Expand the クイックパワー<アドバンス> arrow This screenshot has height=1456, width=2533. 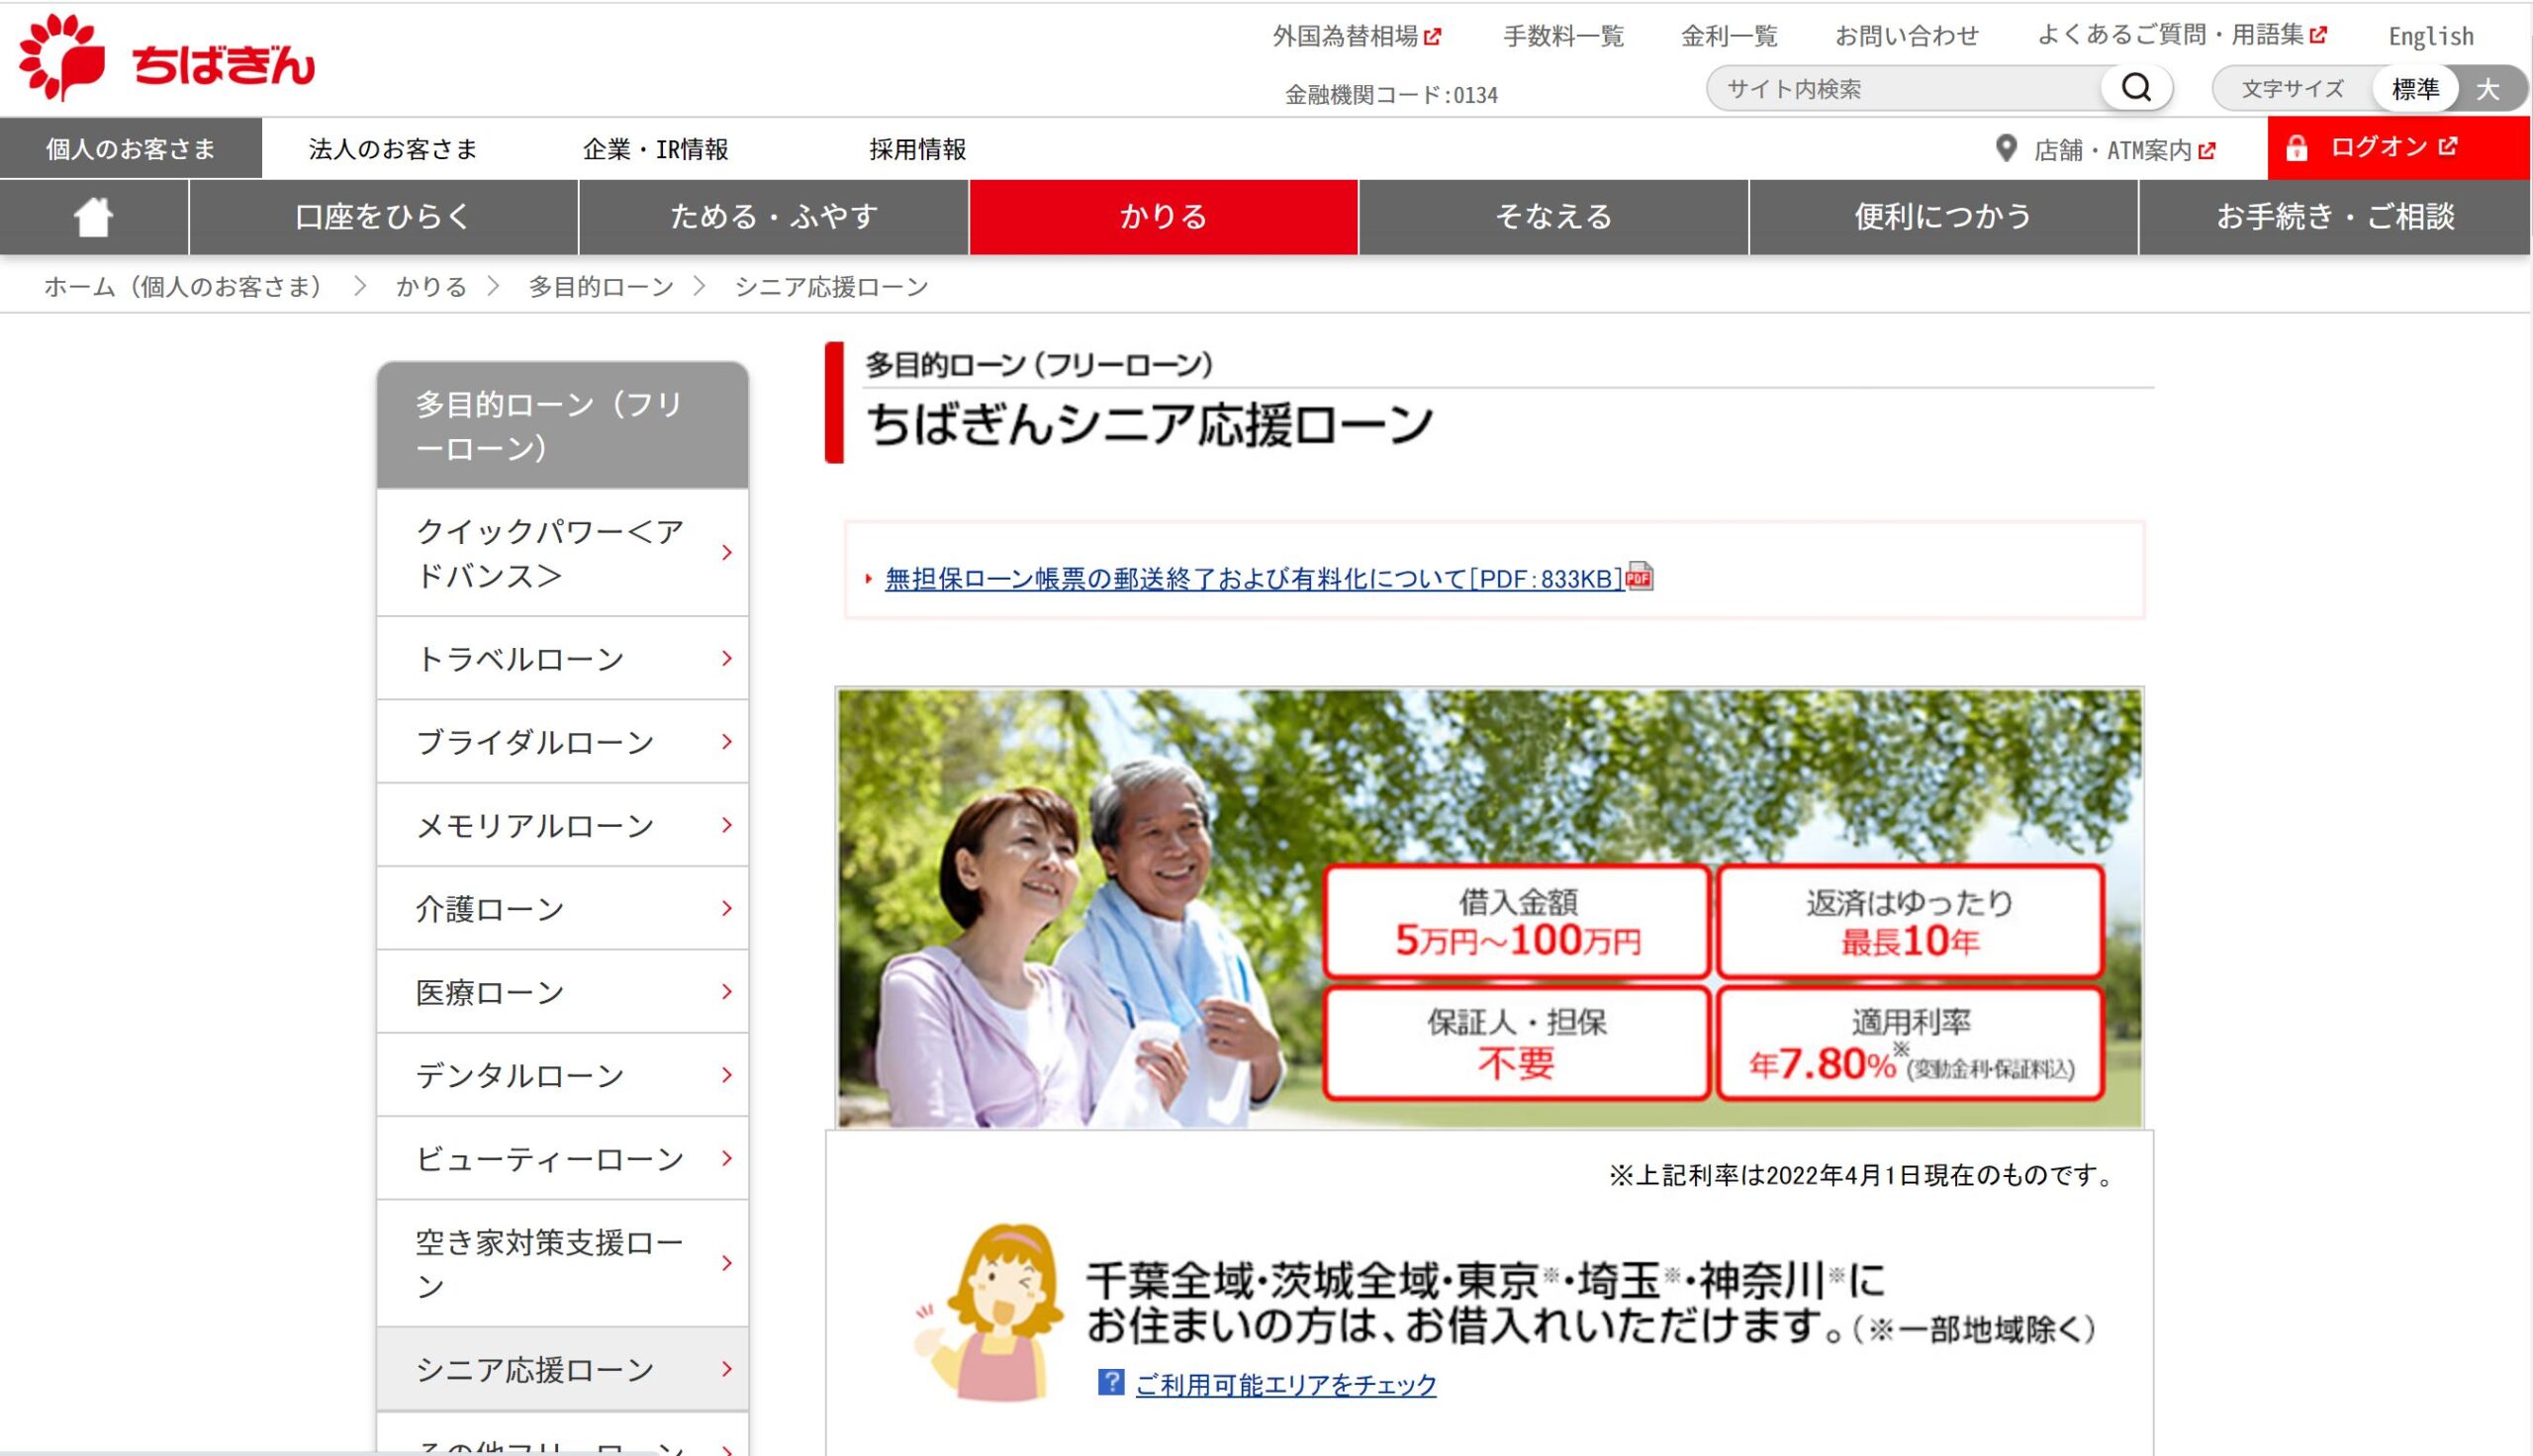pyautogui.click(x=727, y=552)
